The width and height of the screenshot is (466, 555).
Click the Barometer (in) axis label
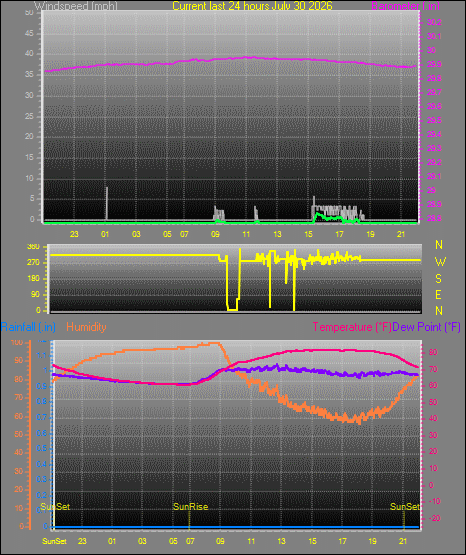pos(406,6)
